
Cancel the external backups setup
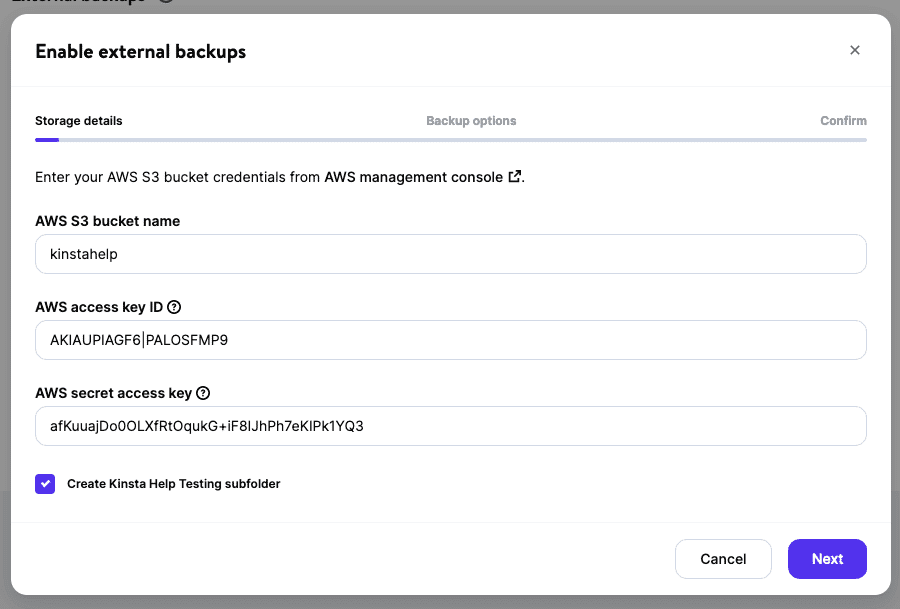point(723,558)
